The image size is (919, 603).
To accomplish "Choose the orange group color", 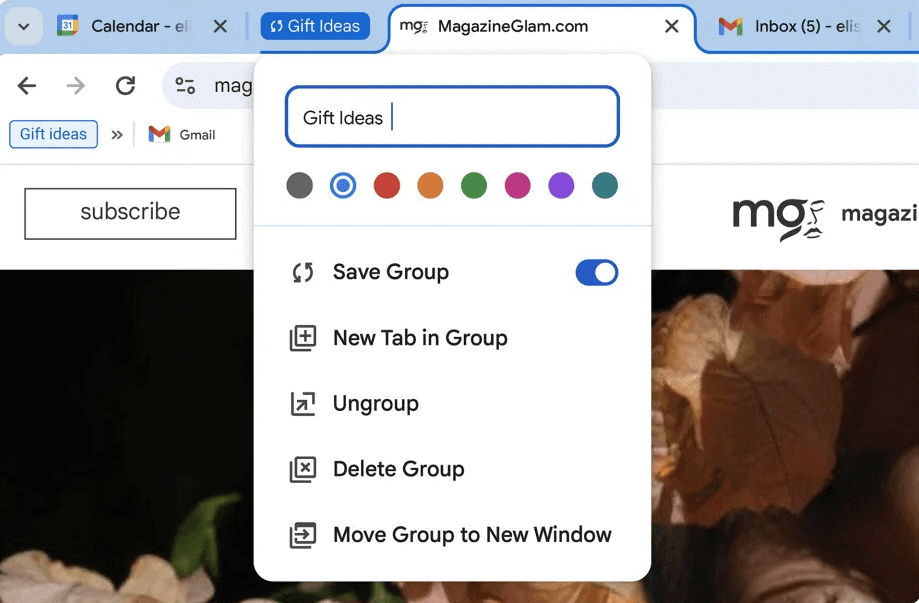I will (430, 186).
